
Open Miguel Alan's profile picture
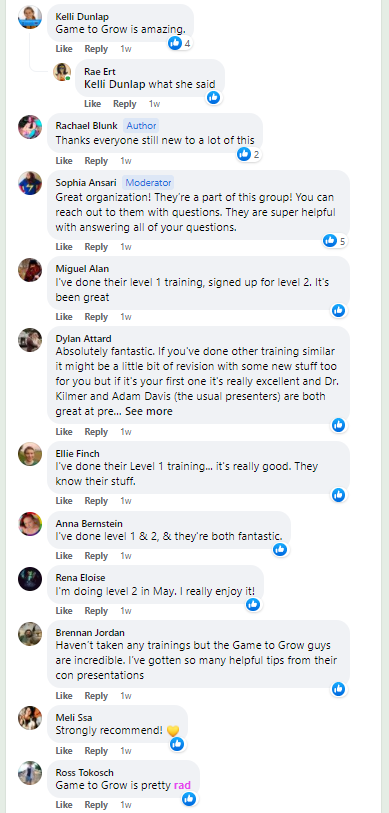click(x=30, y=270)
